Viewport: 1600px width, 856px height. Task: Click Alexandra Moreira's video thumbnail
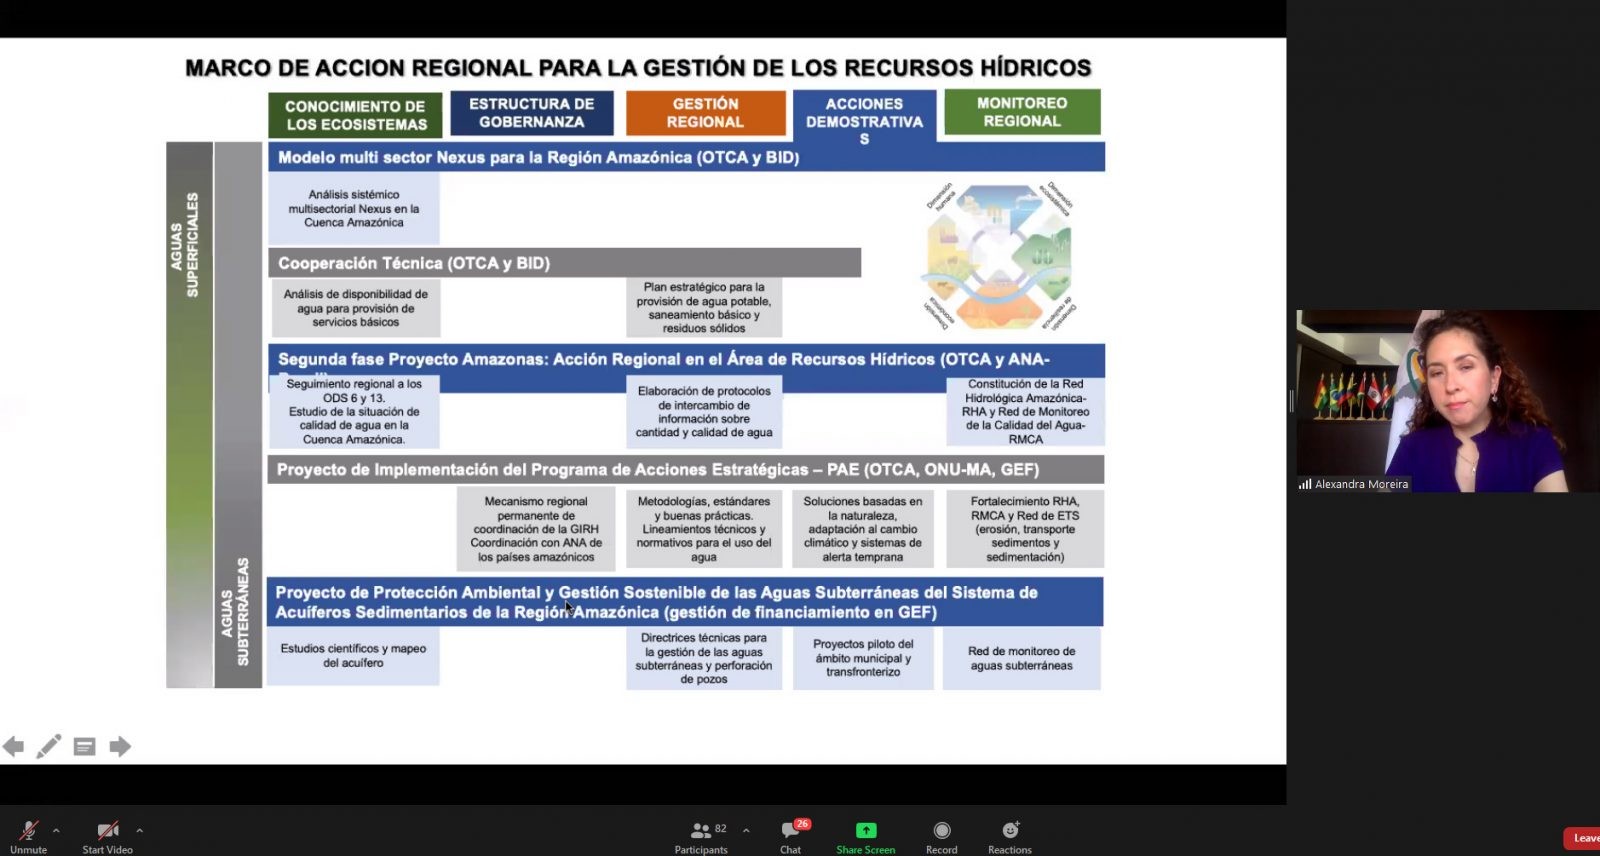pyautogui.click(x=1446, y=400)
